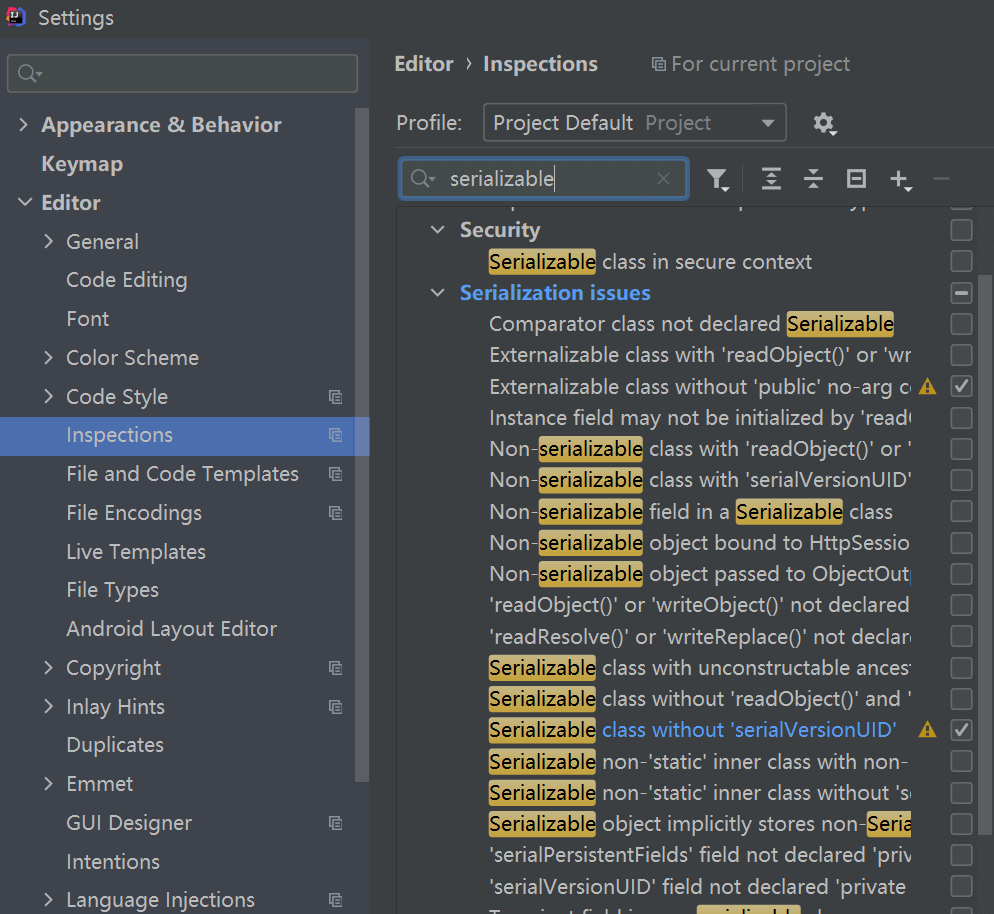Toggle Serializable class in secure context checkbox
Viewport: 994px width, 914px height.
pyautogui.click(x=961, y=262)
